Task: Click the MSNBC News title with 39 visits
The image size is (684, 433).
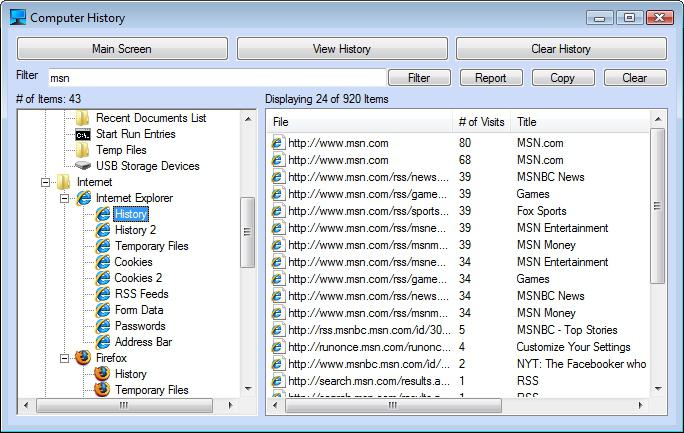Action: click(551, 177)
